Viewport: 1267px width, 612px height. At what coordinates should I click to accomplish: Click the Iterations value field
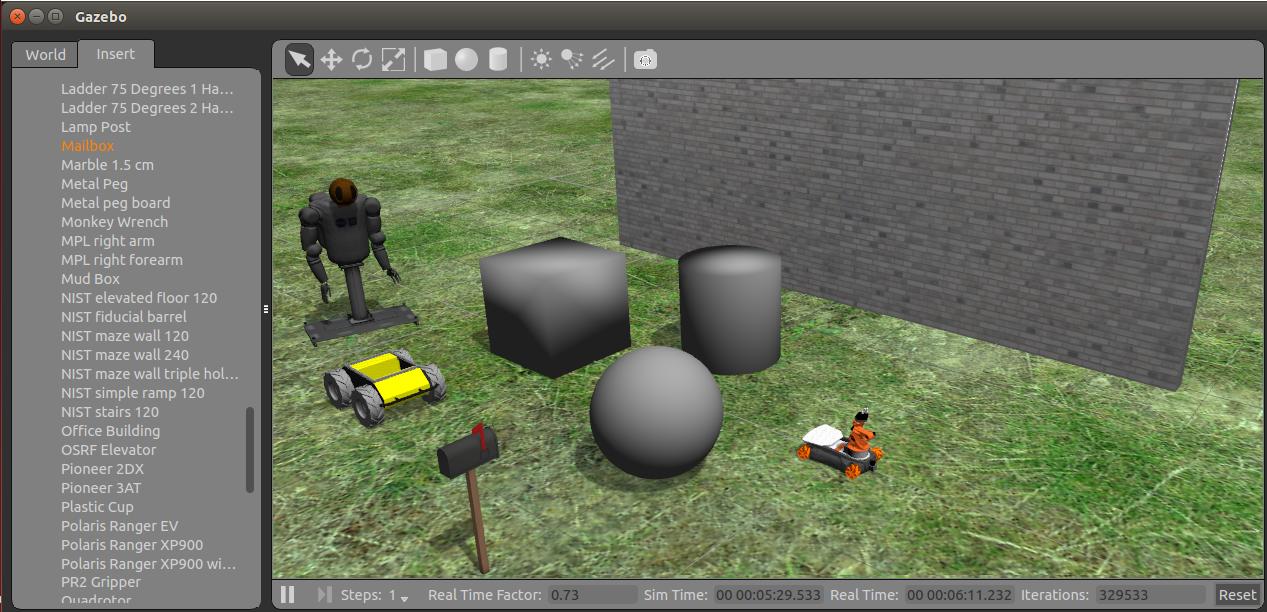pyautogui.click(x=1150, y=594)
